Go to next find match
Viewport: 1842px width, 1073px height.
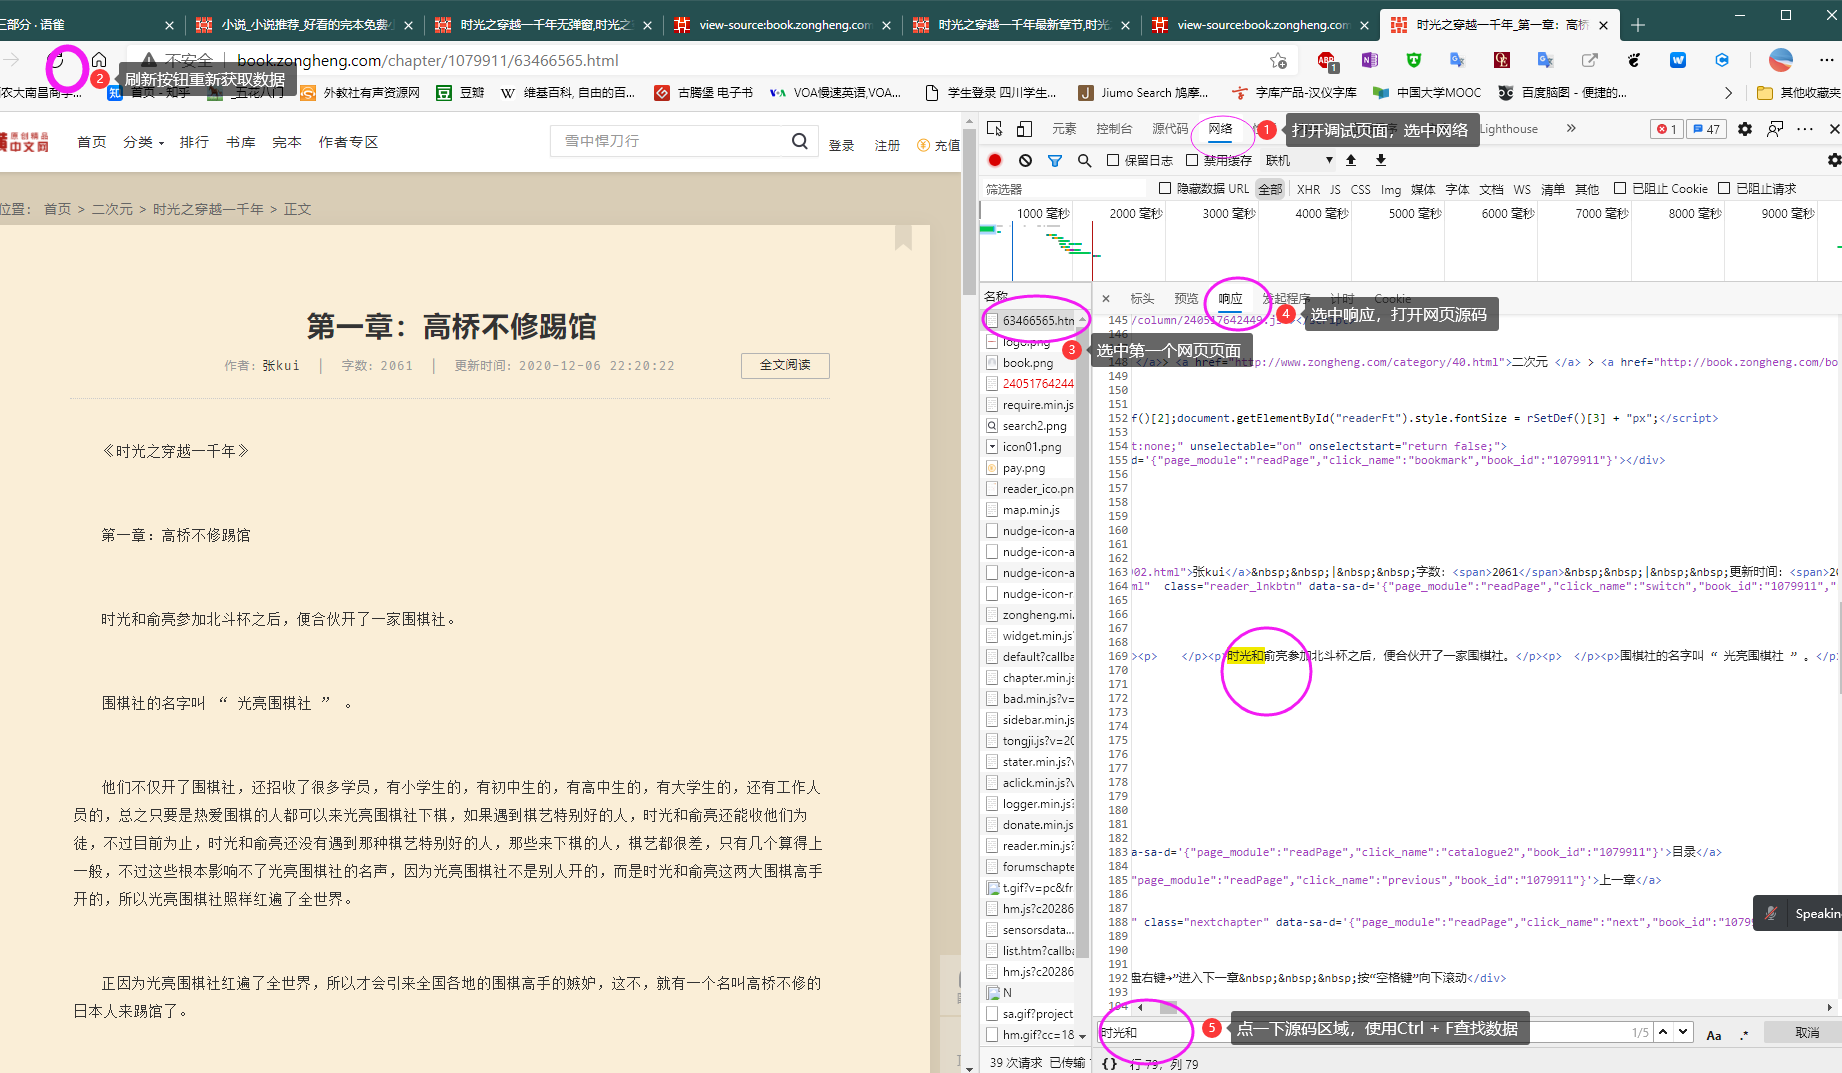(1683, 1032)
